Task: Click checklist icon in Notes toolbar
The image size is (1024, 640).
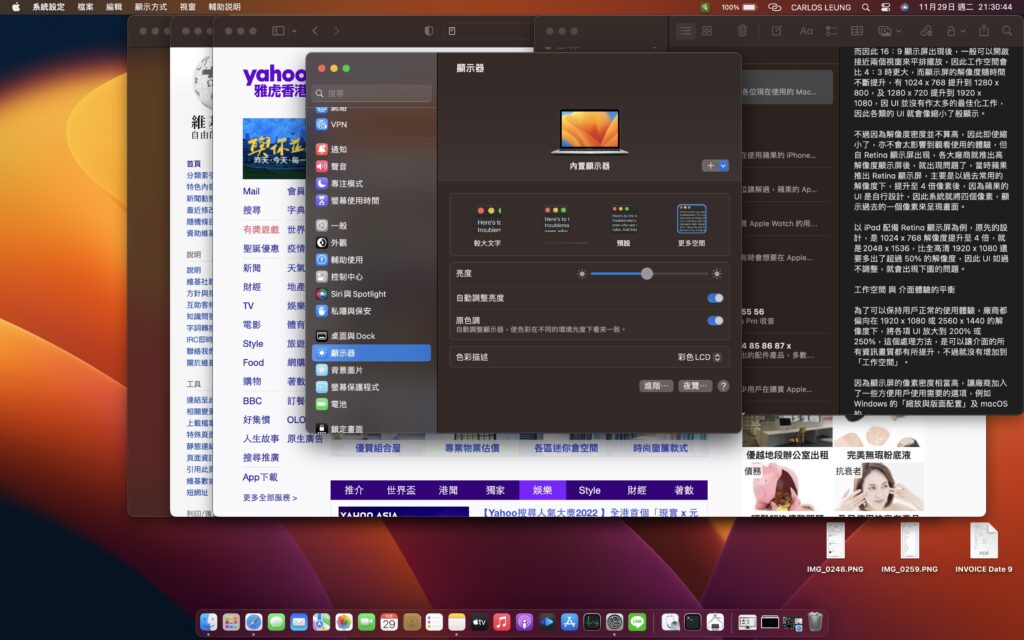Action: [x=831, y=31]
